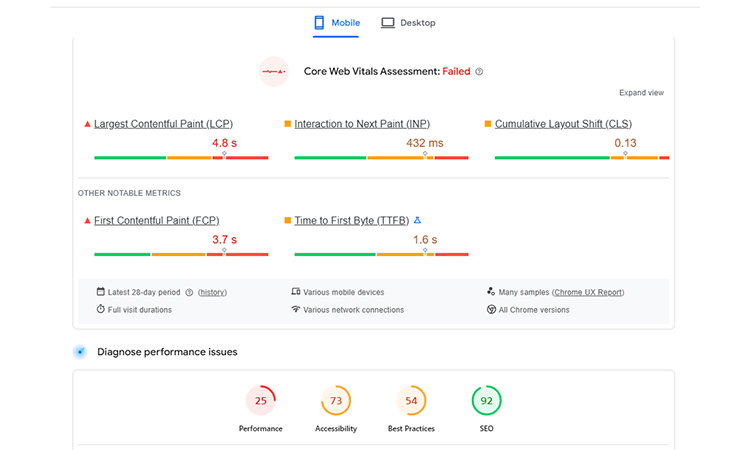
Task: Click the Diagnose performance issues icon
Action: pos(80,352)
